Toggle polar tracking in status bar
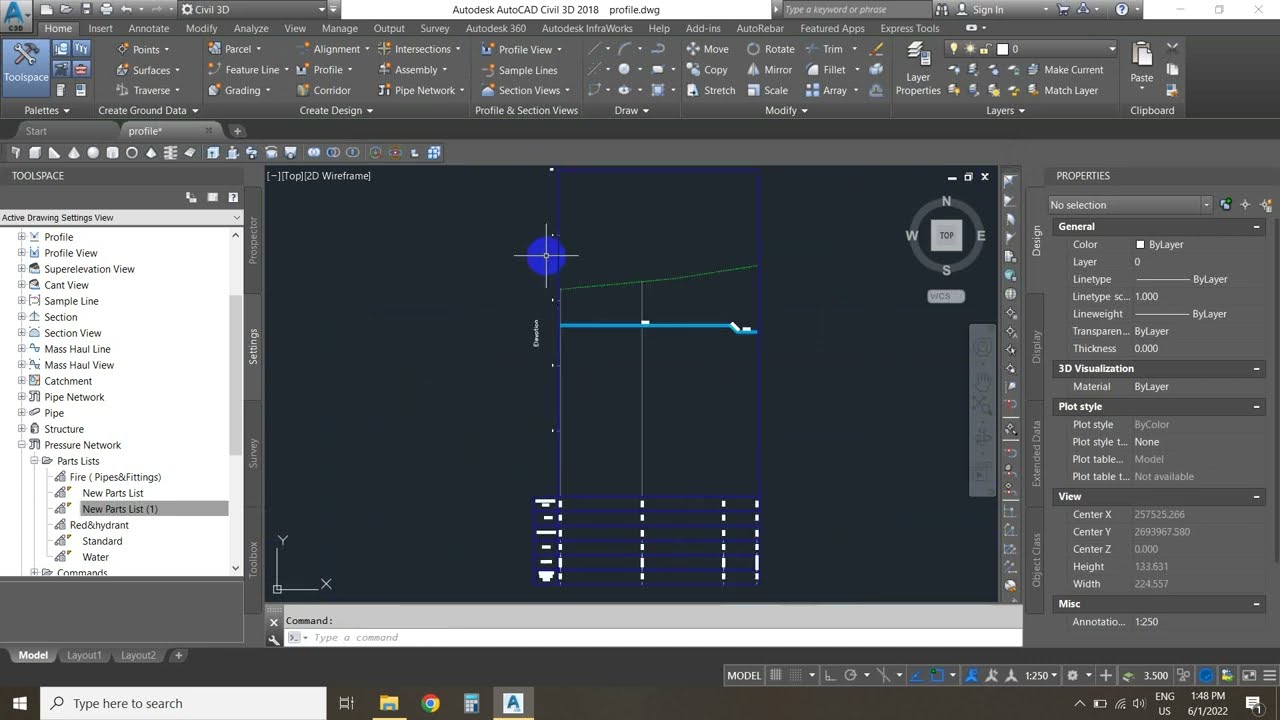Screen dimensions: 1280x720 coord(850,675)
